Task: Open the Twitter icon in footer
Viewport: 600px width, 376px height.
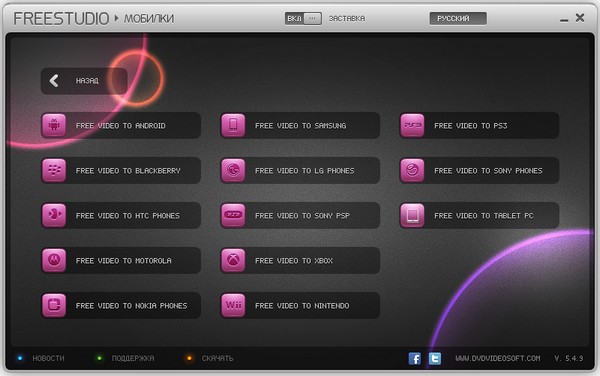Action: [435, 359]
